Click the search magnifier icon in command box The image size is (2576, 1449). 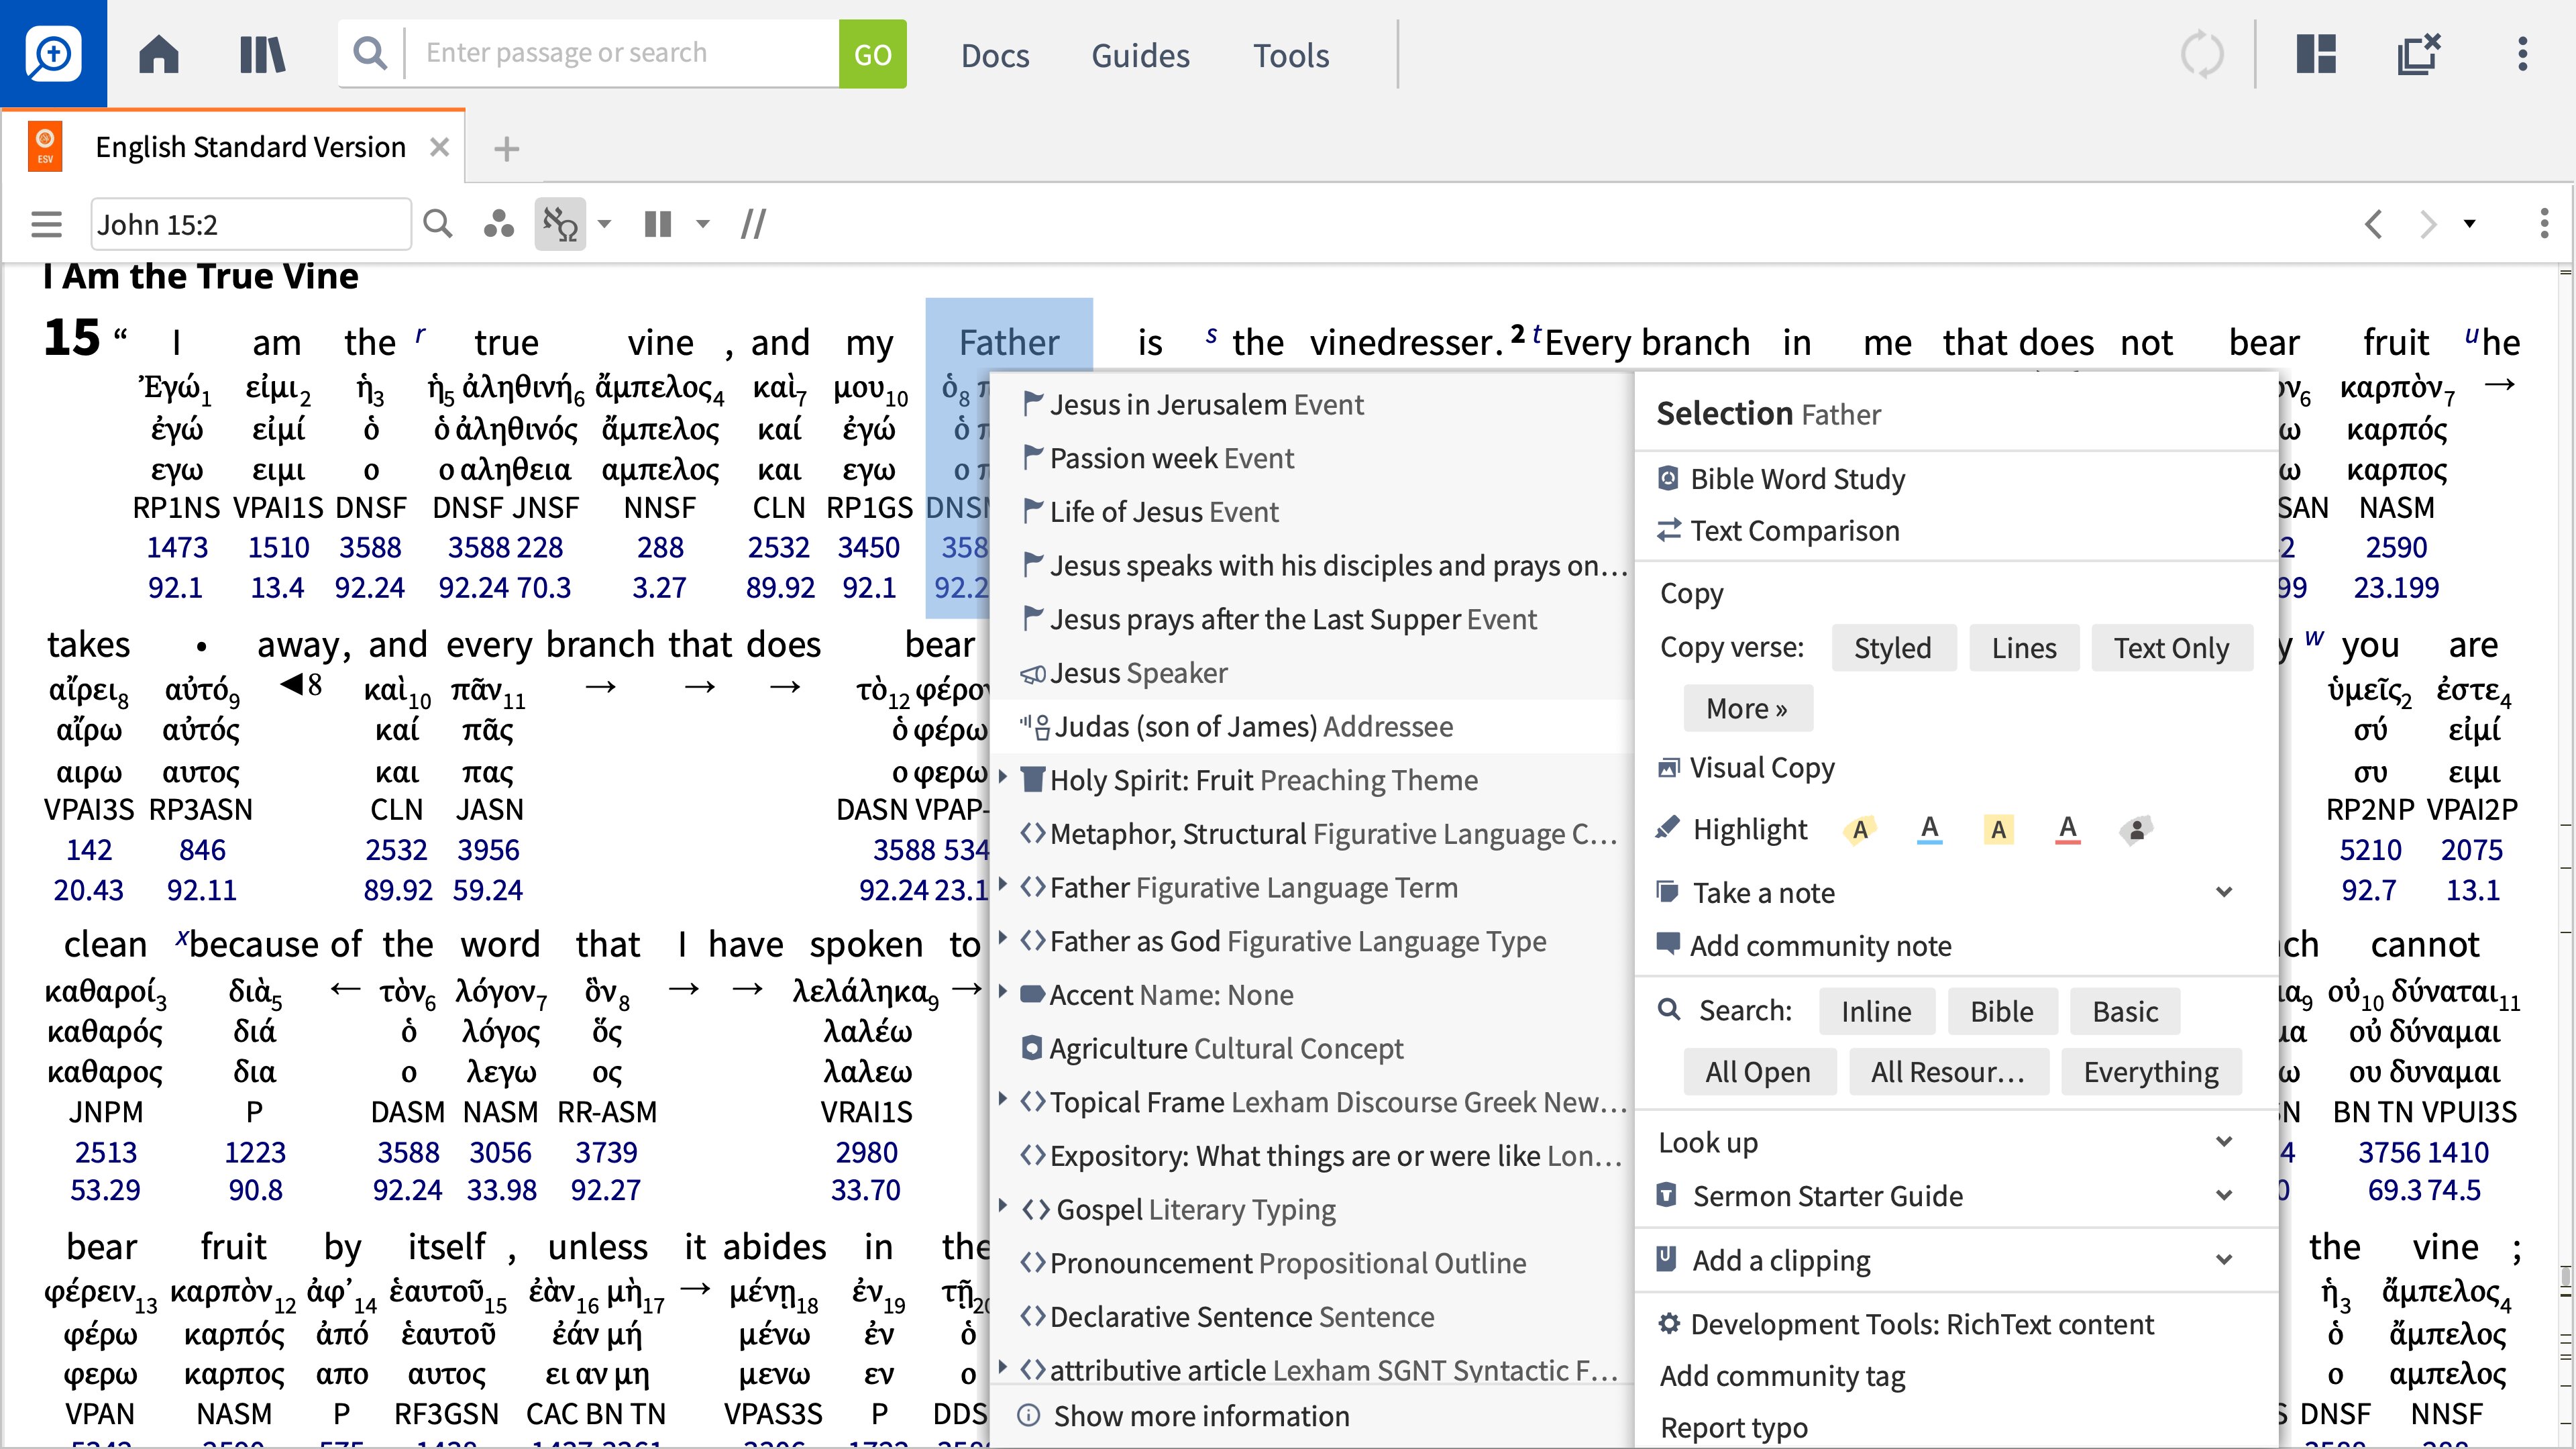[371, 53]
